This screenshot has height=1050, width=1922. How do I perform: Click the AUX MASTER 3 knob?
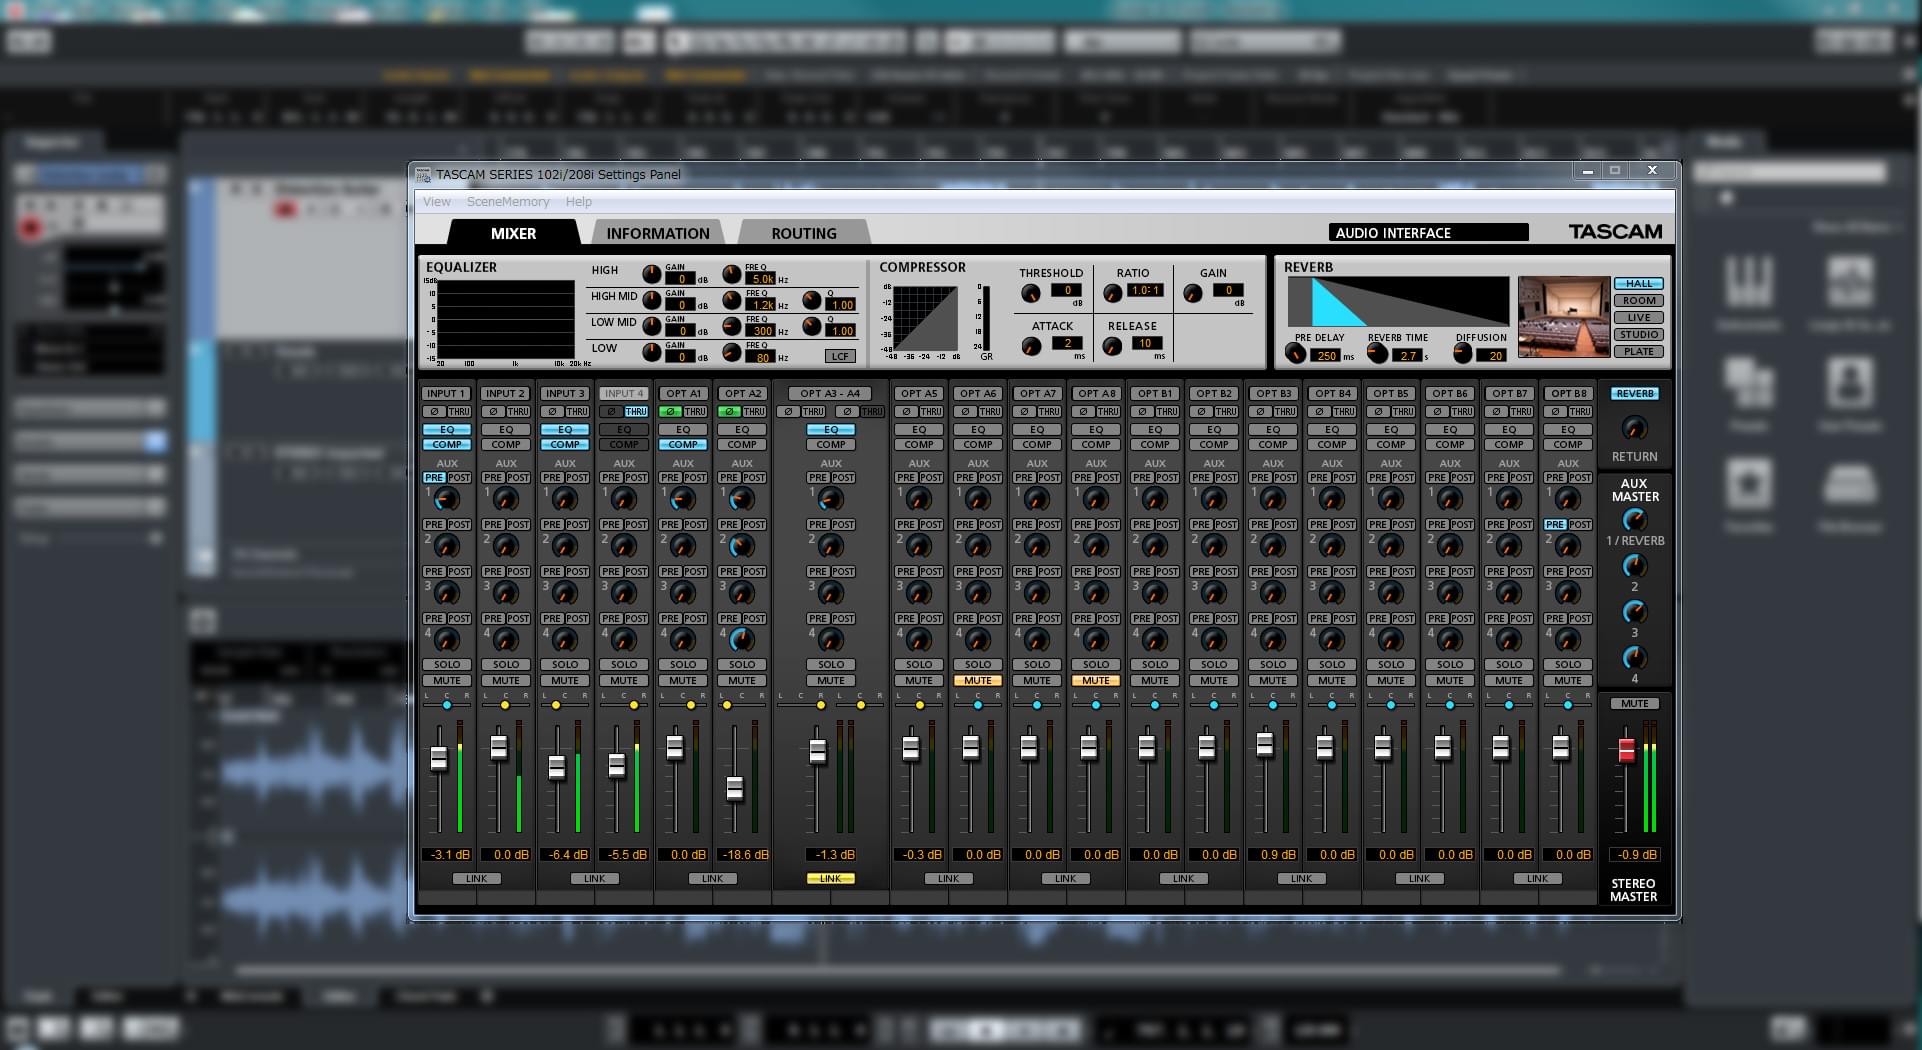coord(1634,612)
